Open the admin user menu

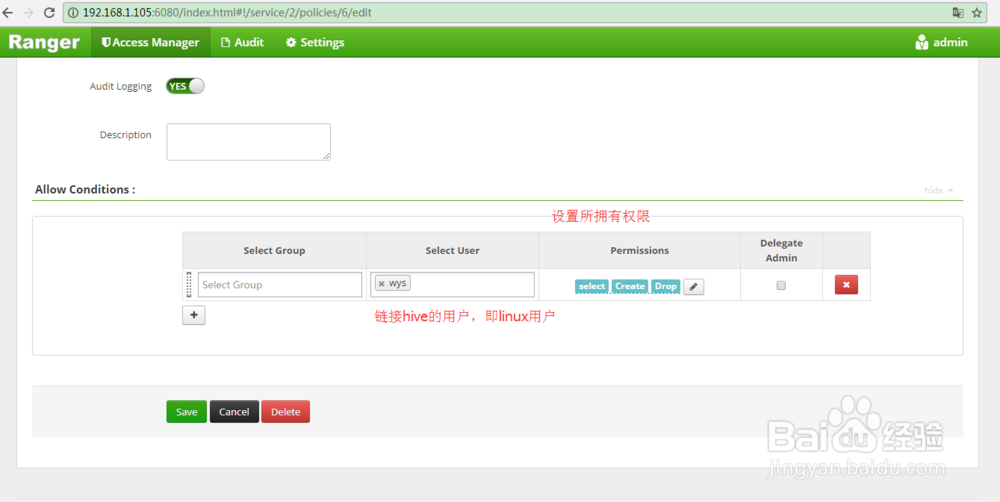[x=941, y=42]
